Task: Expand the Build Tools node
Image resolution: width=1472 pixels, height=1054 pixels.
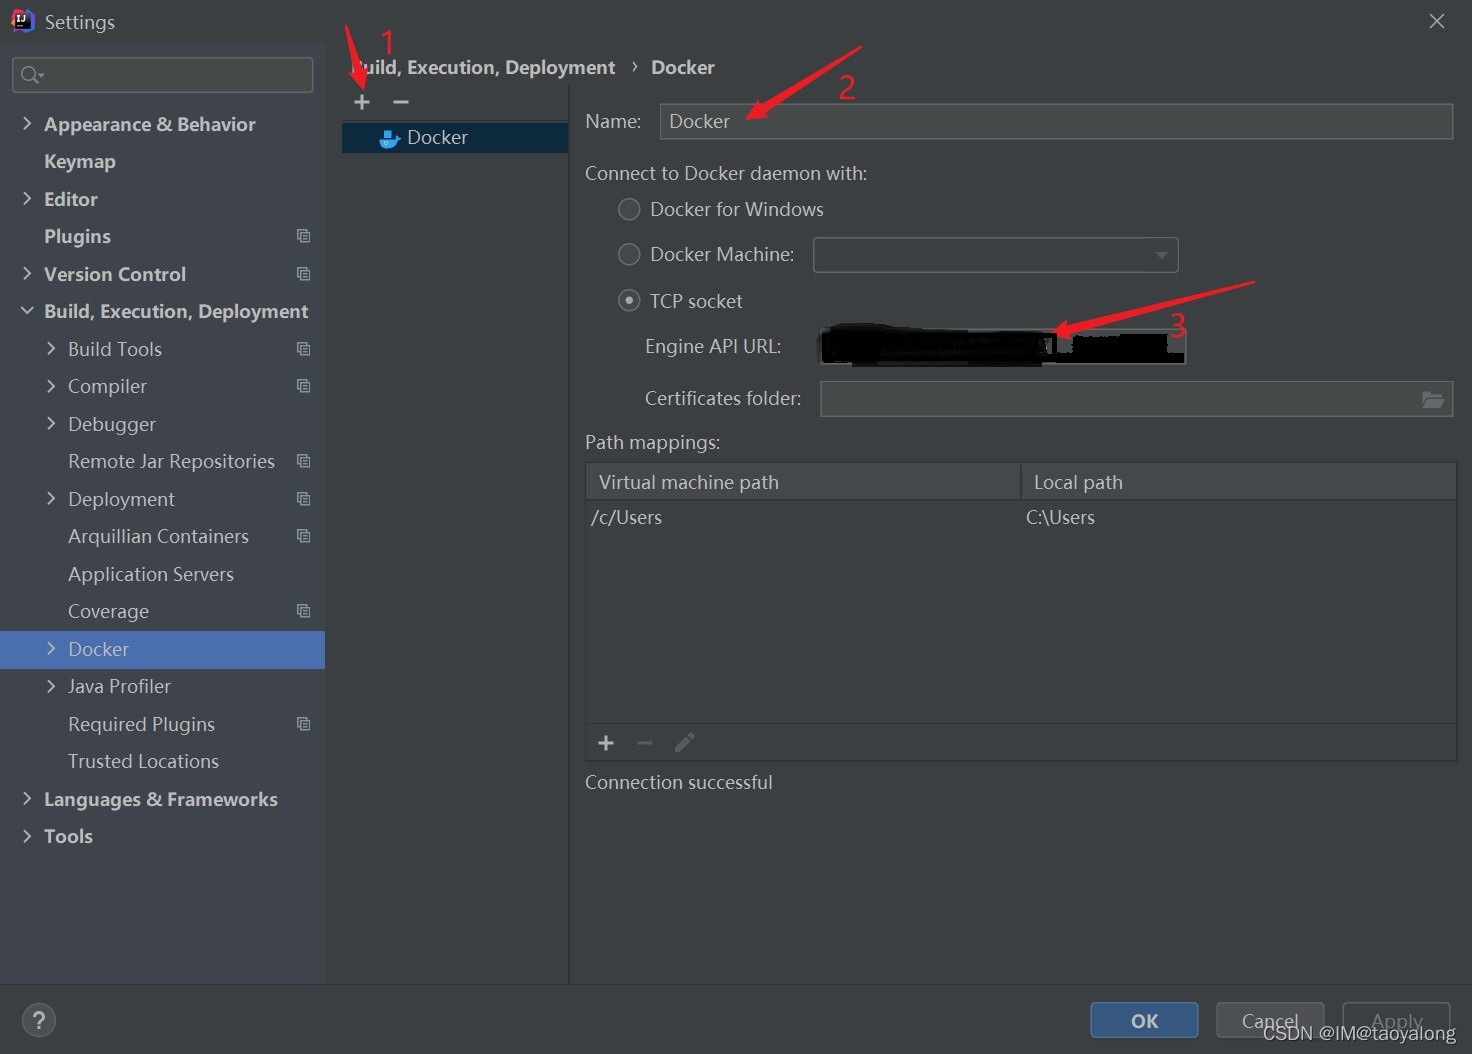Action: pos(51,349)
